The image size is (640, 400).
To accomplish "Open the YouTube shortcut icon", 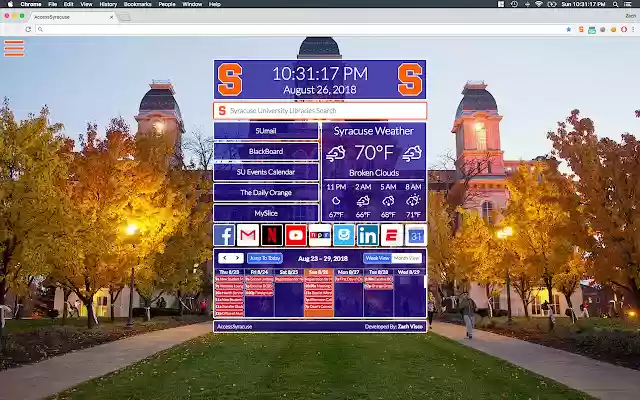I will 296,235.
